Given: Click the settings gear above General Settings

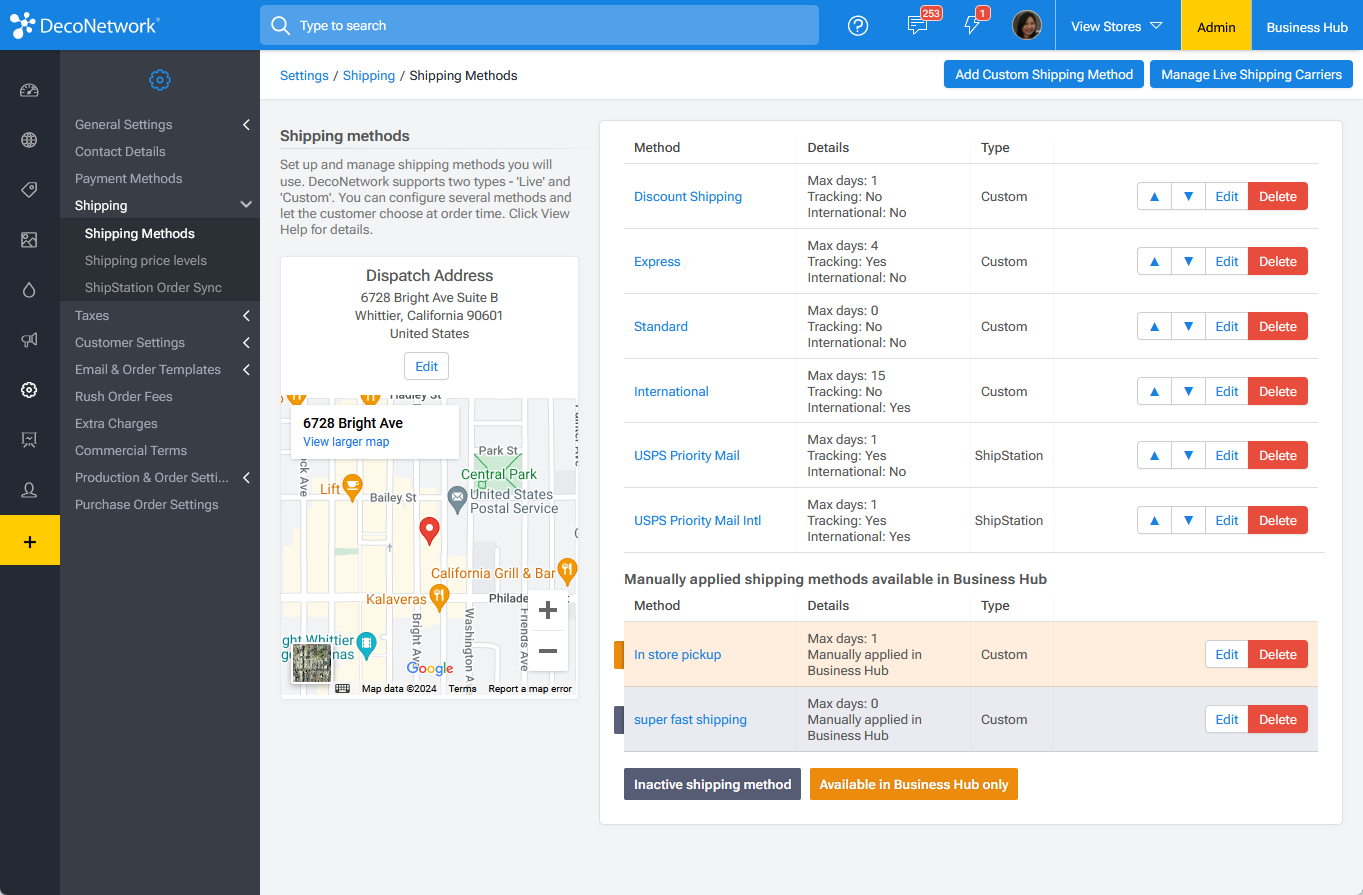Looking at the screenshot, I should [160, 80].
